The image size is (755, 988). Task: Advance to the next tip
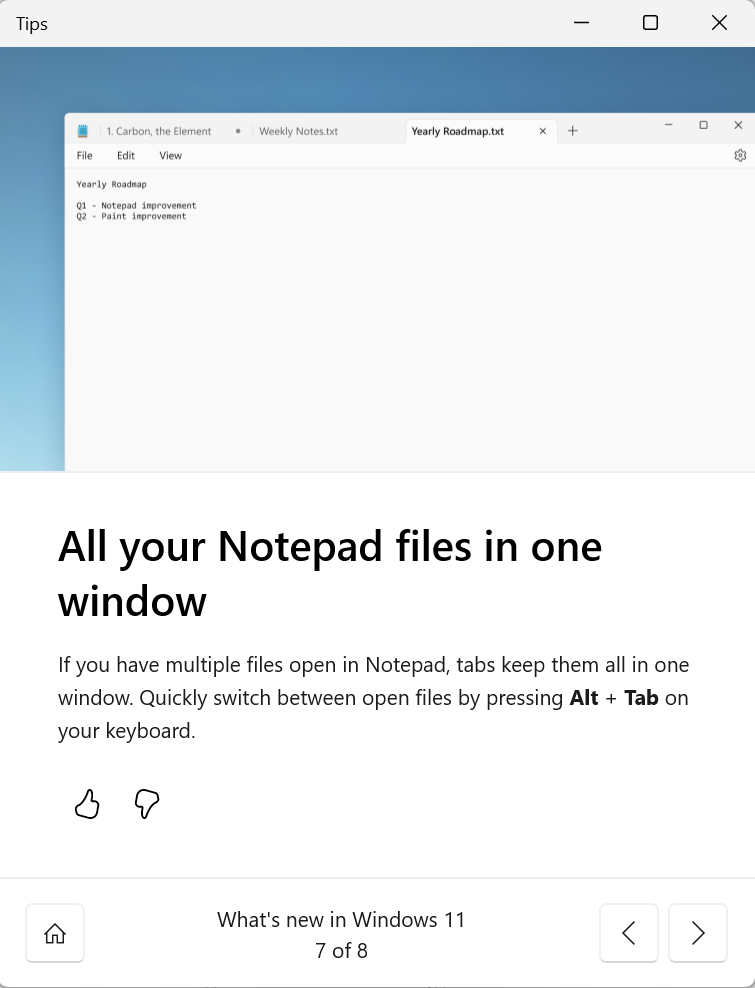[x=698, y=933]
